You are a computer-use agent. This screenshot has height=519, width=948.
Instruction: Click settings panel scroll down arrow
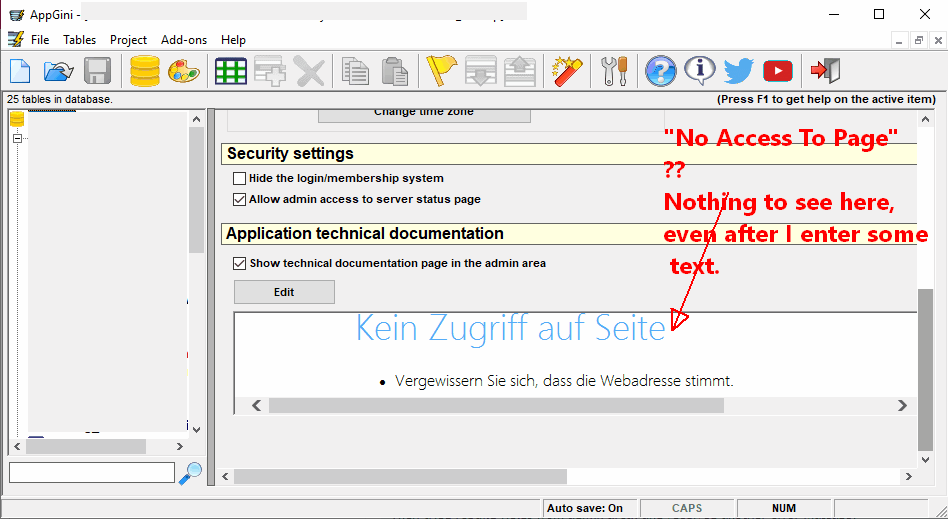(926, 460)
